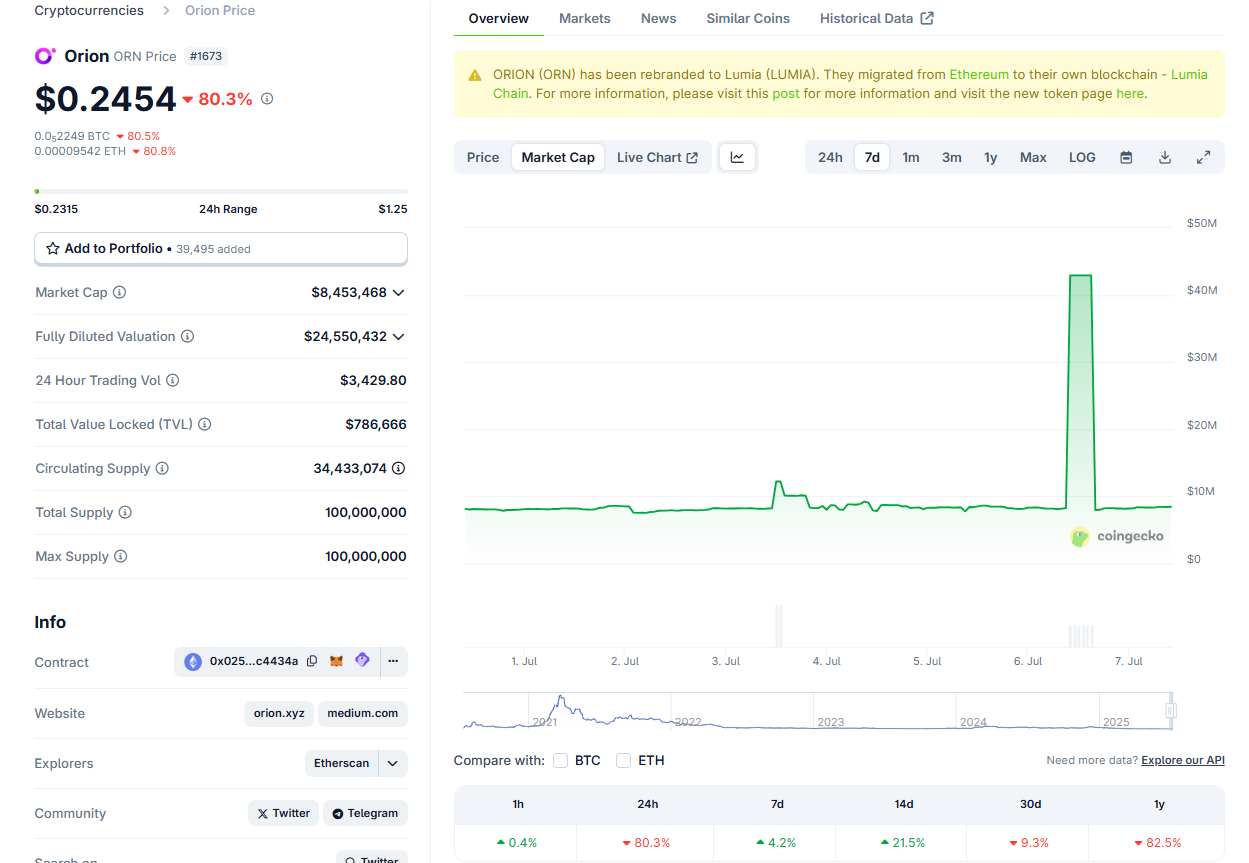Click the right handle of the chart range navigator
Image resolution: width=1249 pixels, height=863 pixels.
pyautogui.click(x=1171, y=711)
